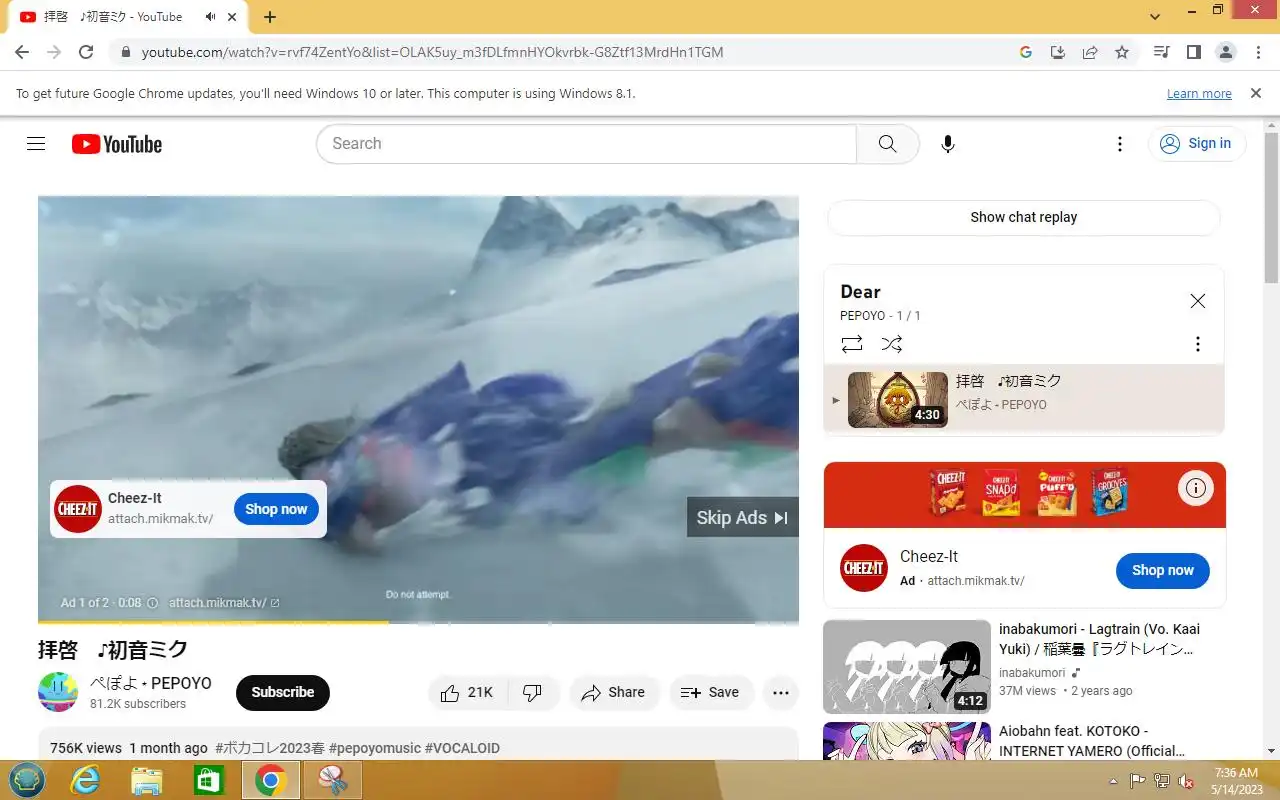The height and width of the screenshot is (800, 1280).
Task: Bookmark this tab with star icon
Action: [x=1122, y=52]
